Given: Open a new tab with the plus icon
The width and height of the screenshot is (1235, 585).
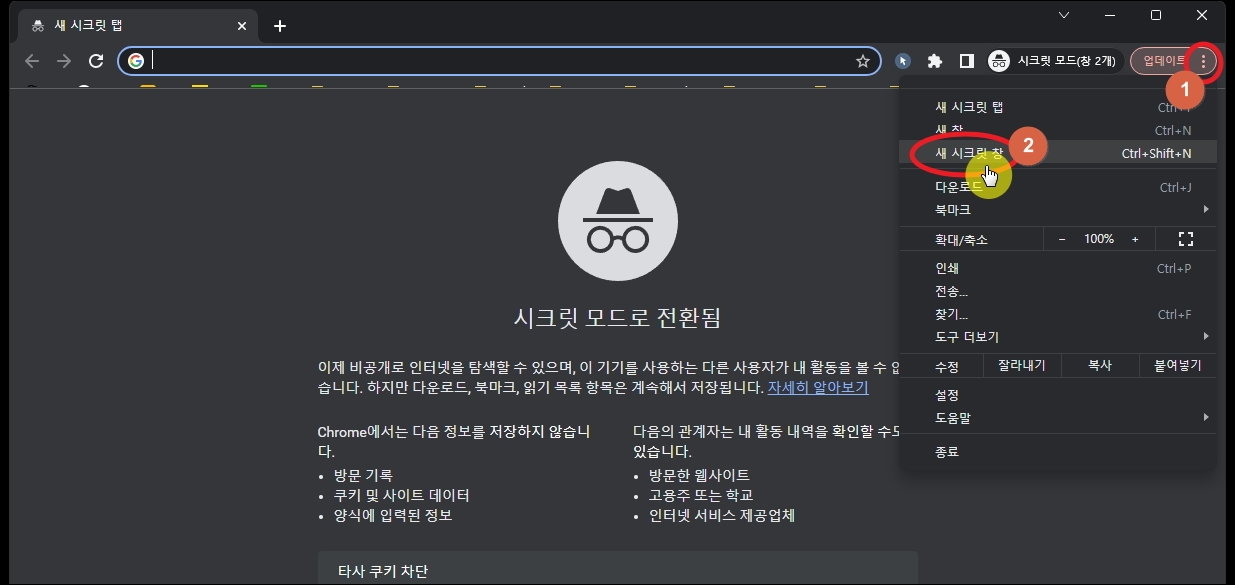Looking at the screenshot, I should click(x=280, y=26).
